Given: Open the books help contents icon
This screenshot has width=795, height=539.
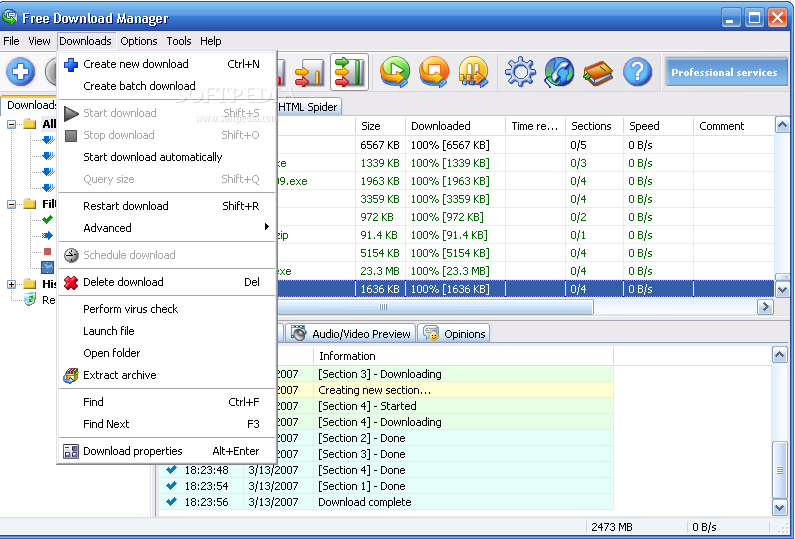Looking at the screenshot, I should 598,73.
